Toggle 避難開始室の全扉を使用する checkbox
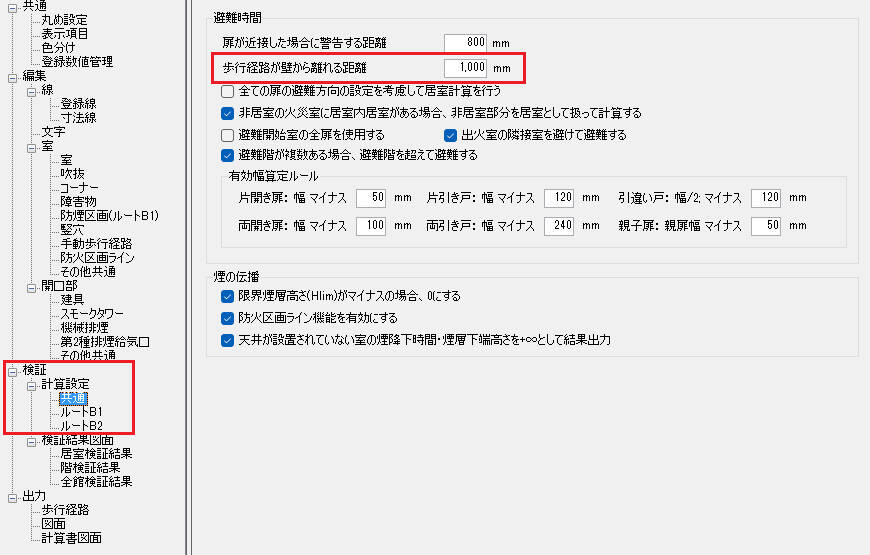 point(227,135)
